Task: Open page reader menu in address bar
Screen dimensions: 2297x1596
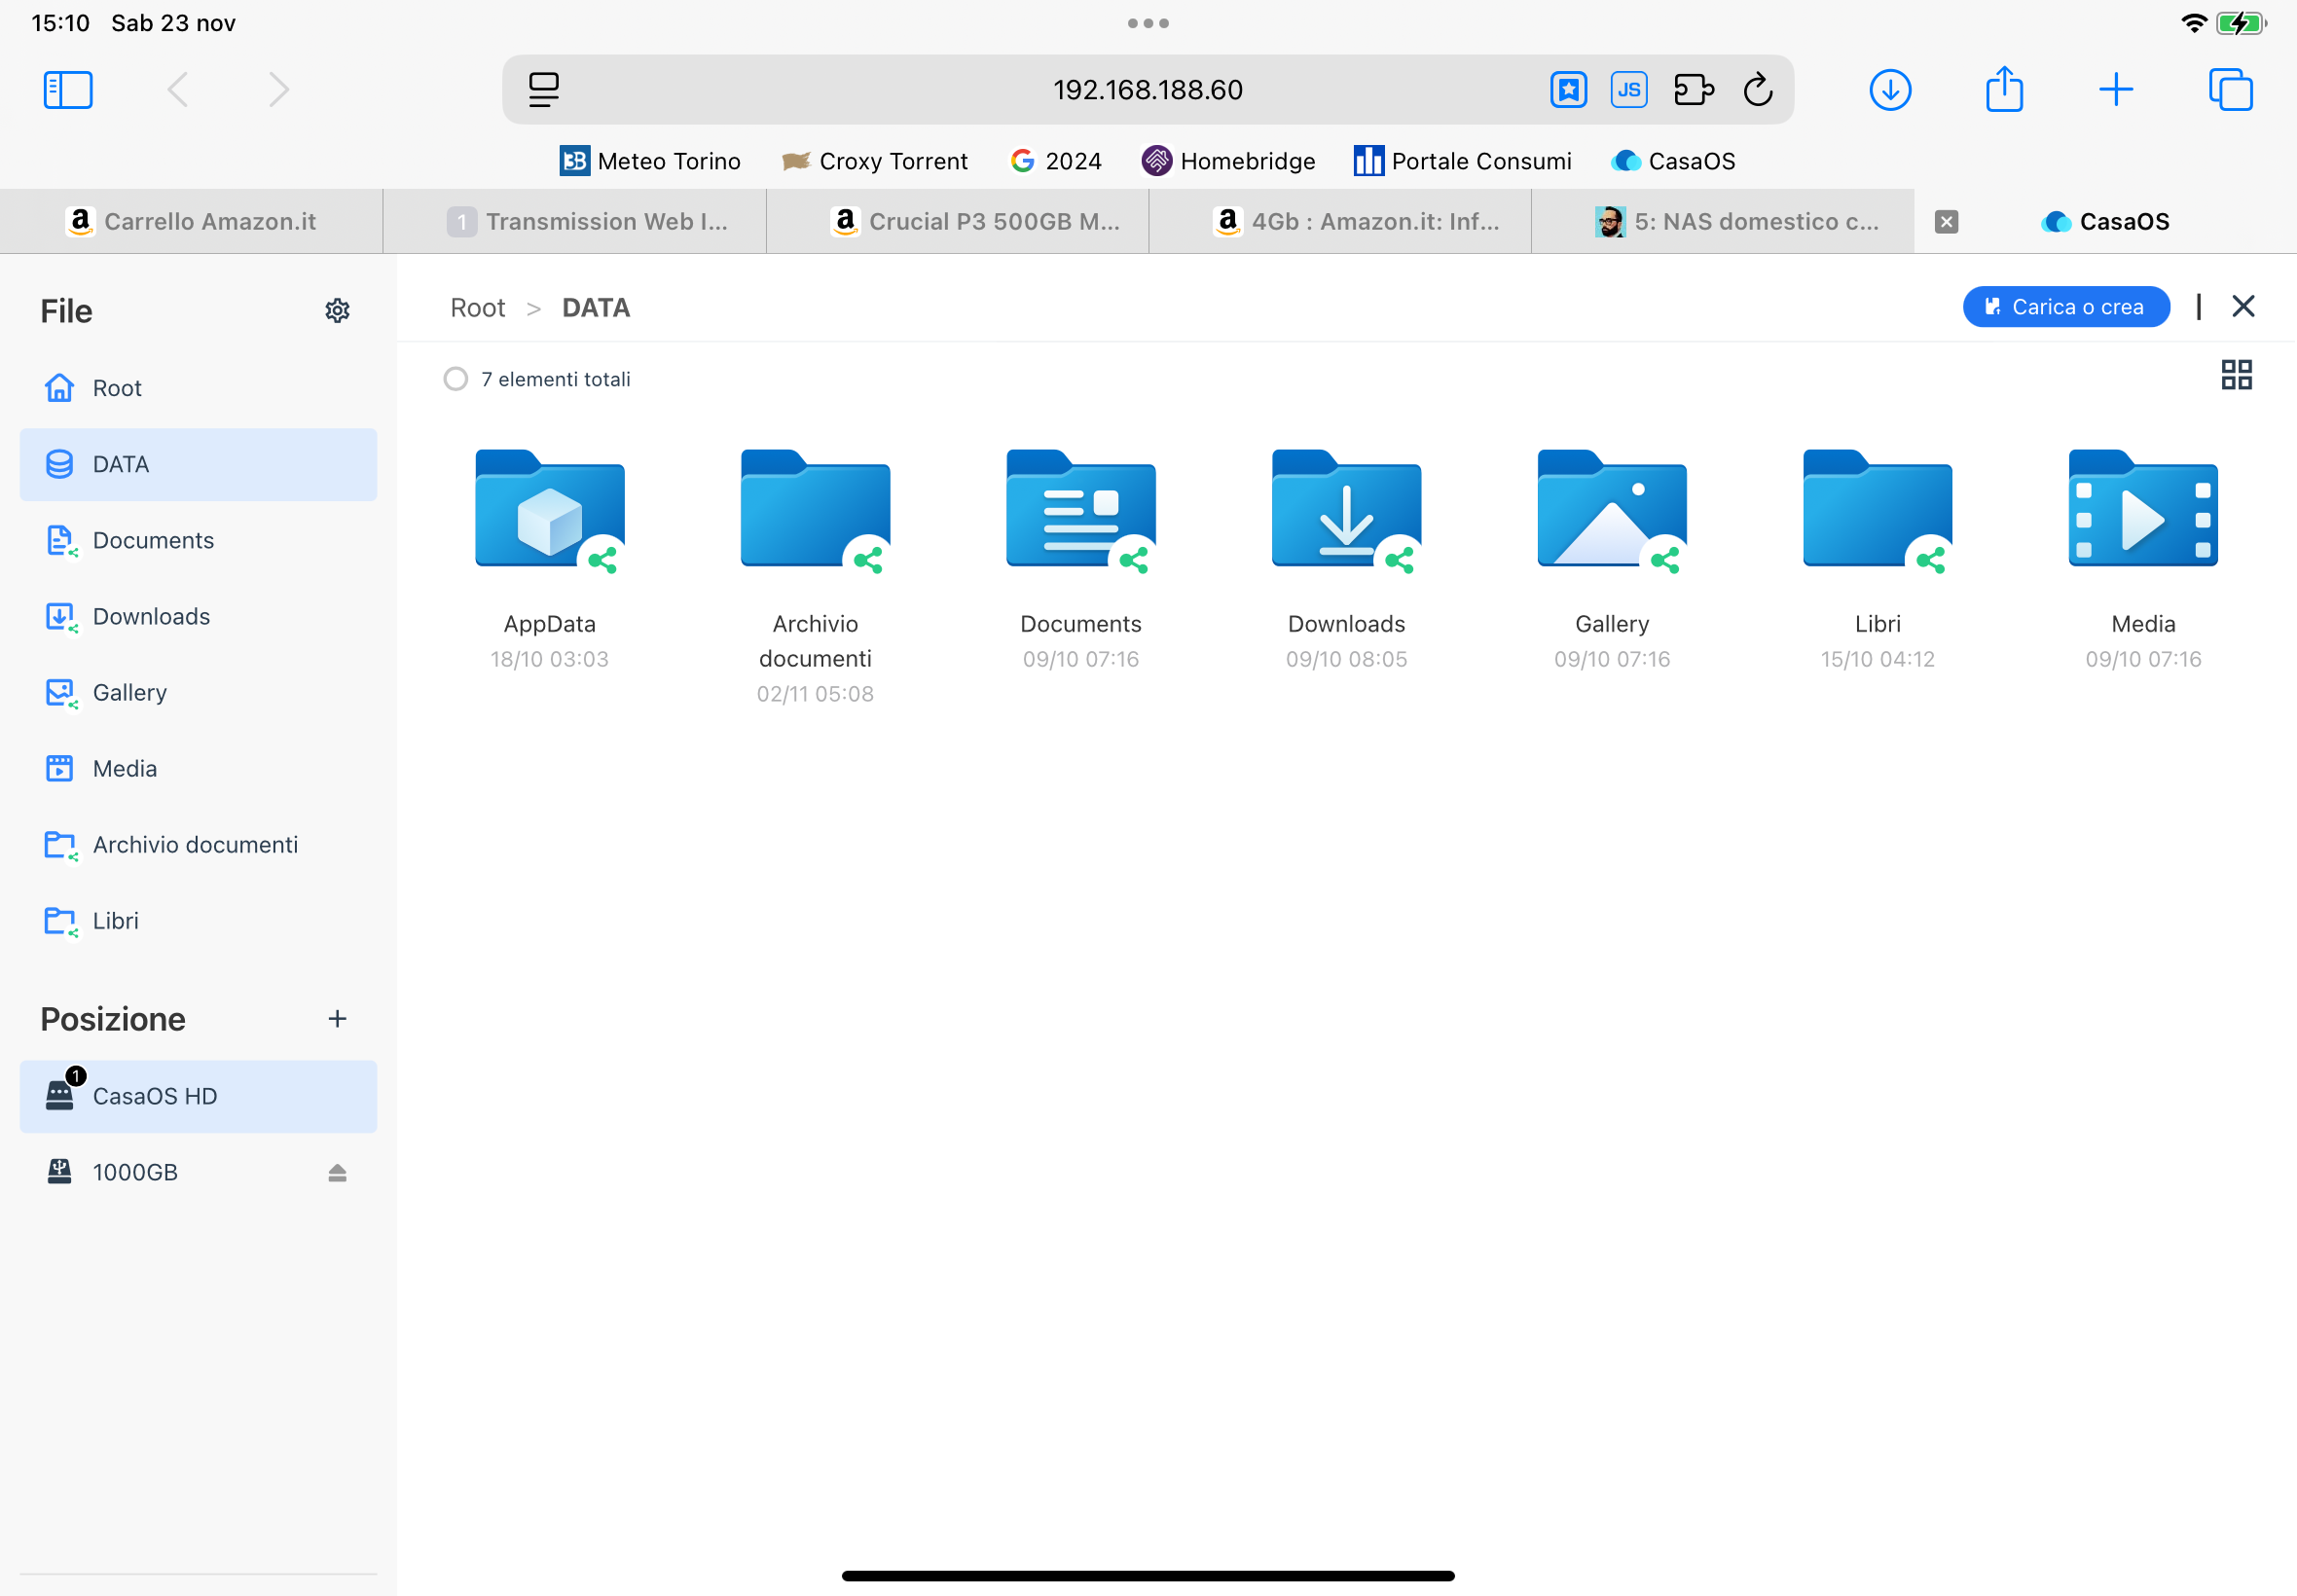Action: [x=543, y=90]
